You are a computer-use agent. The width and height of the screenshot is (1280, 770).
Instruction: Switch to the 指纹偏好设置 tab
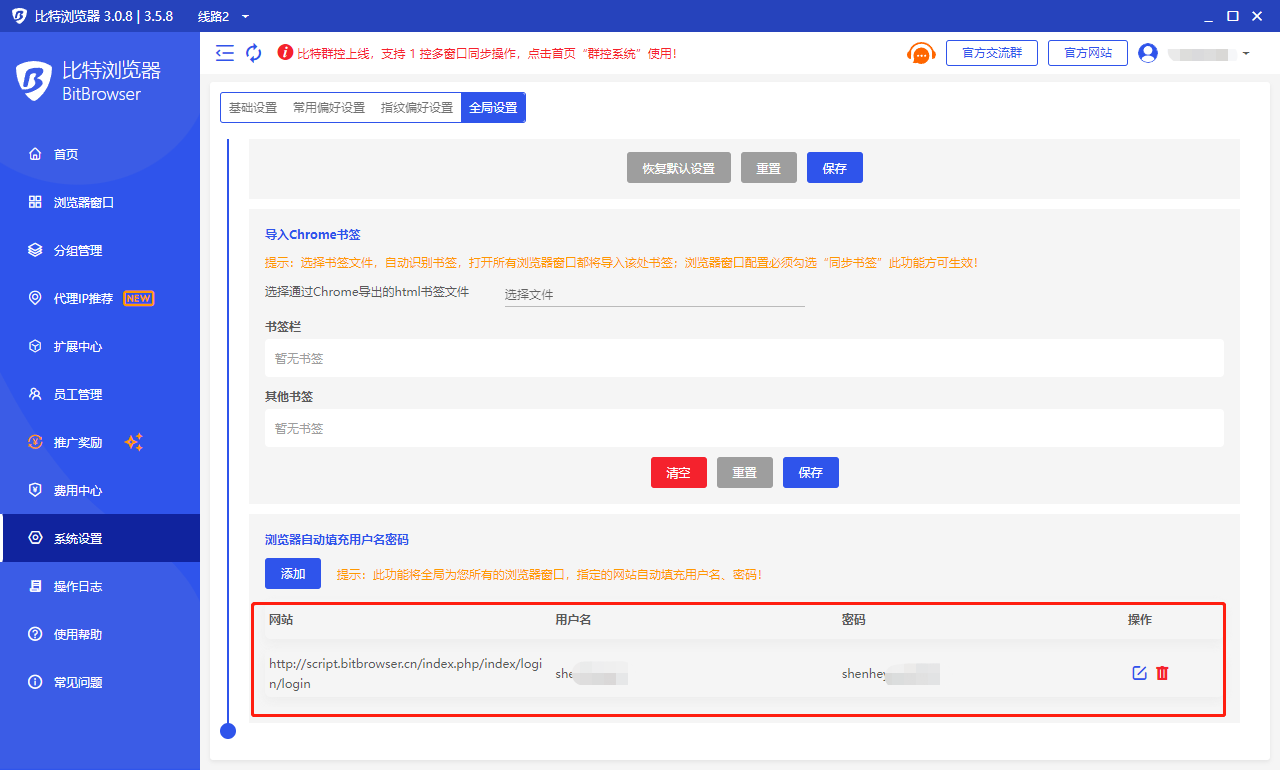pyautogui.click(x=417, y=108)
